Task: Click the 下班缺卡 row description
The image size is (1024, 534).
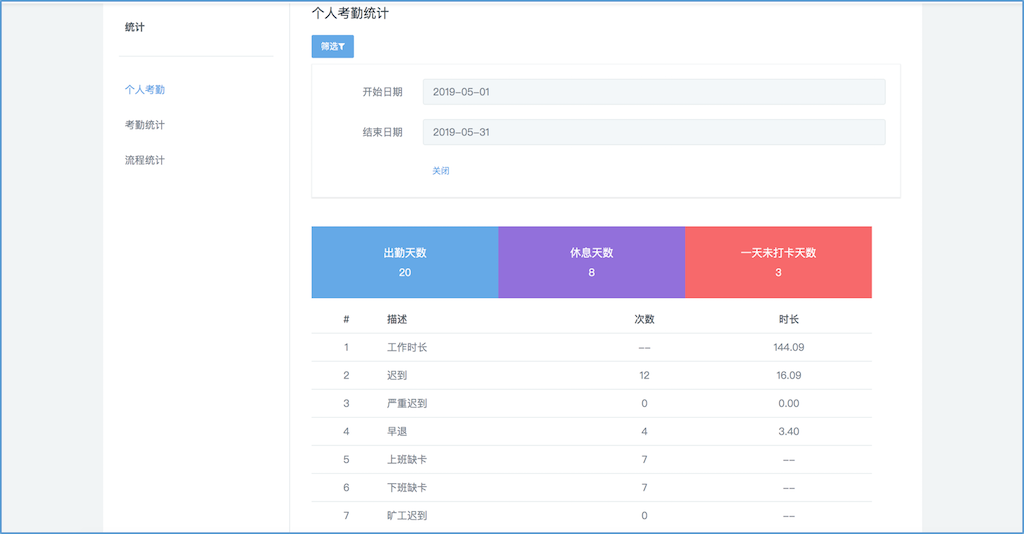Action: pos(407,488)
